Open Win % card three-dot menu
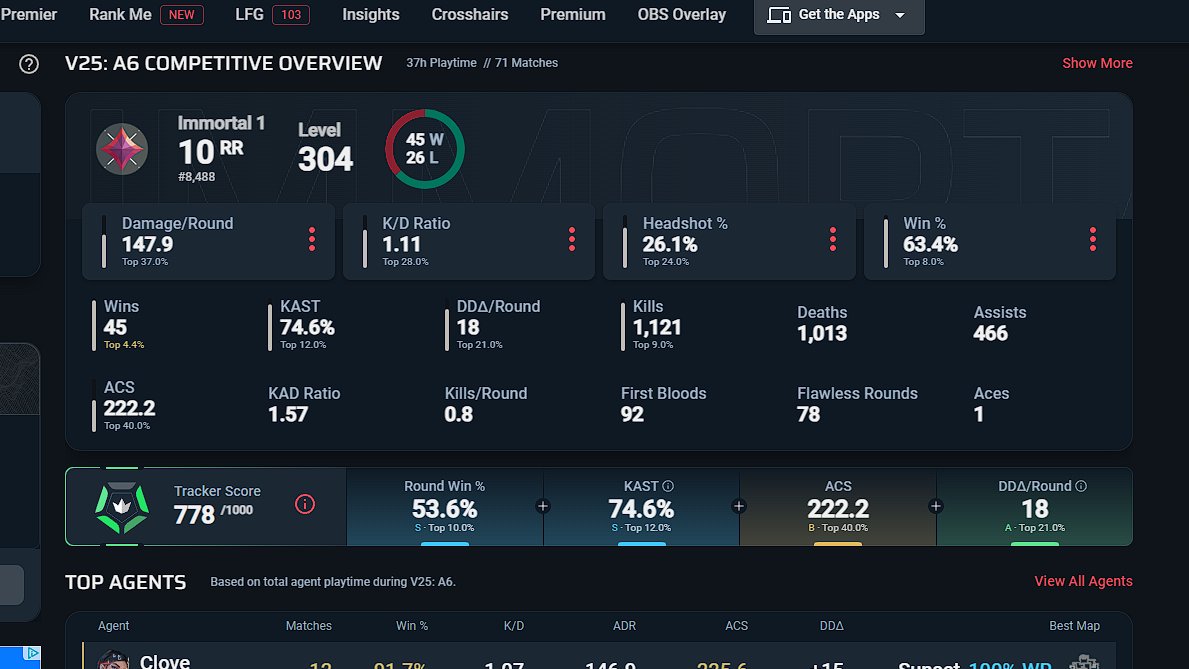This screenshot has width=1189, height=669. (1093, 240)
